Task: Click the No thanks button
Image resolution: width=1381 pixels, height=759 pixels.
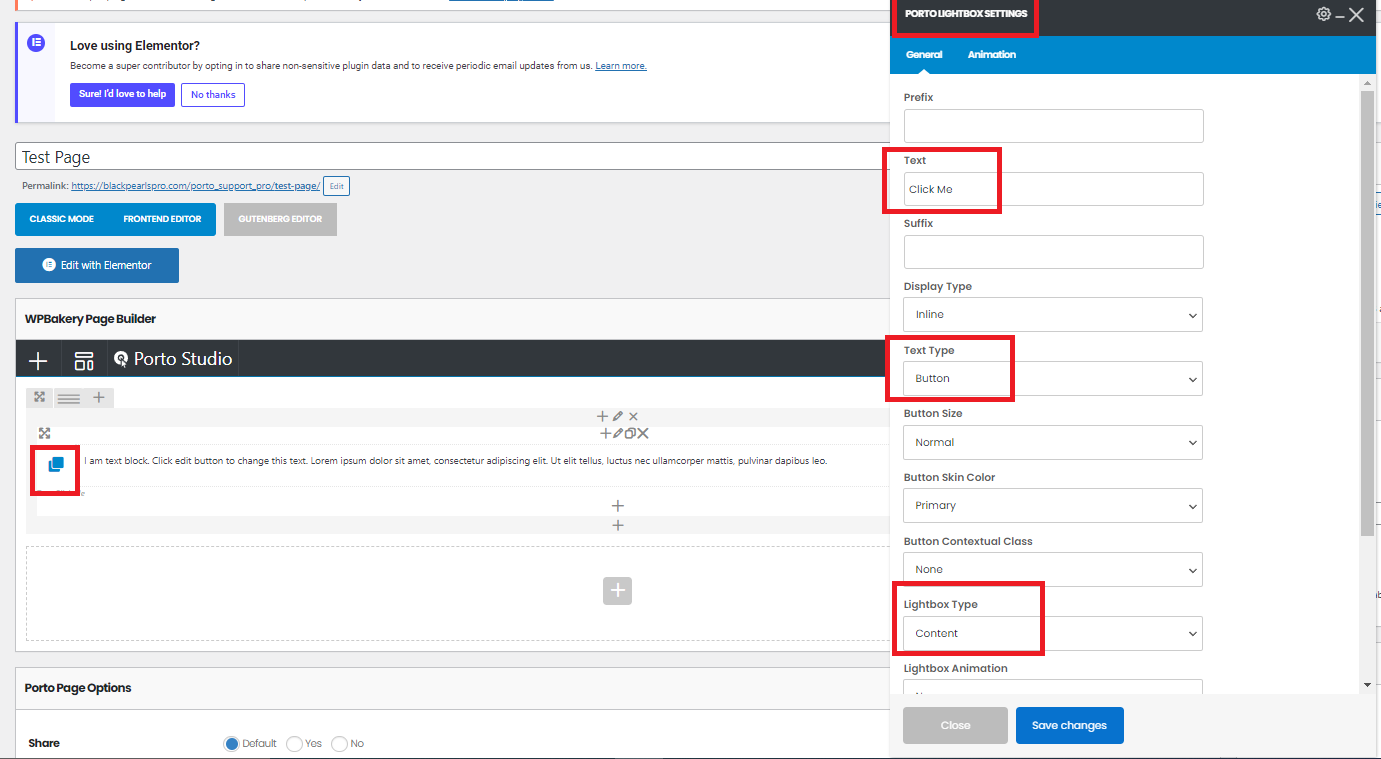Action: pyautogui.click(x=213, y=94)
